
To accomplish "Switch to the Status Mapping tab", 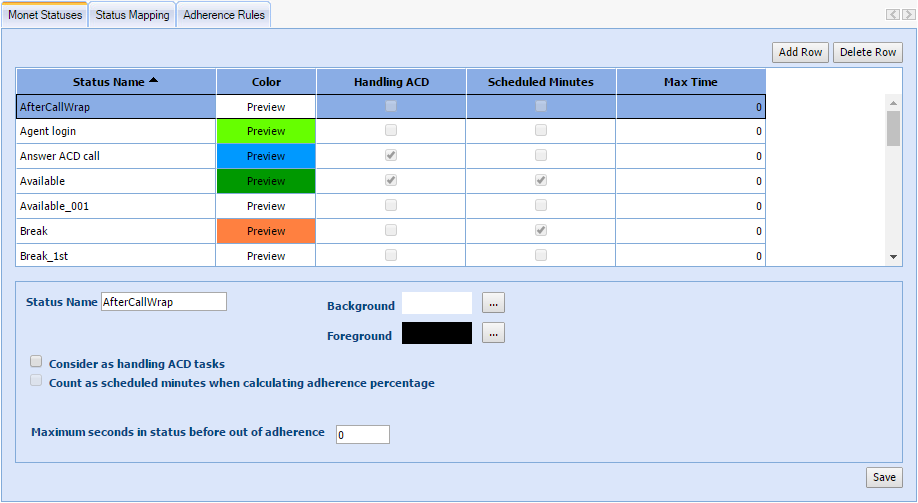I will pyautogui.click(x=132, y=15).
